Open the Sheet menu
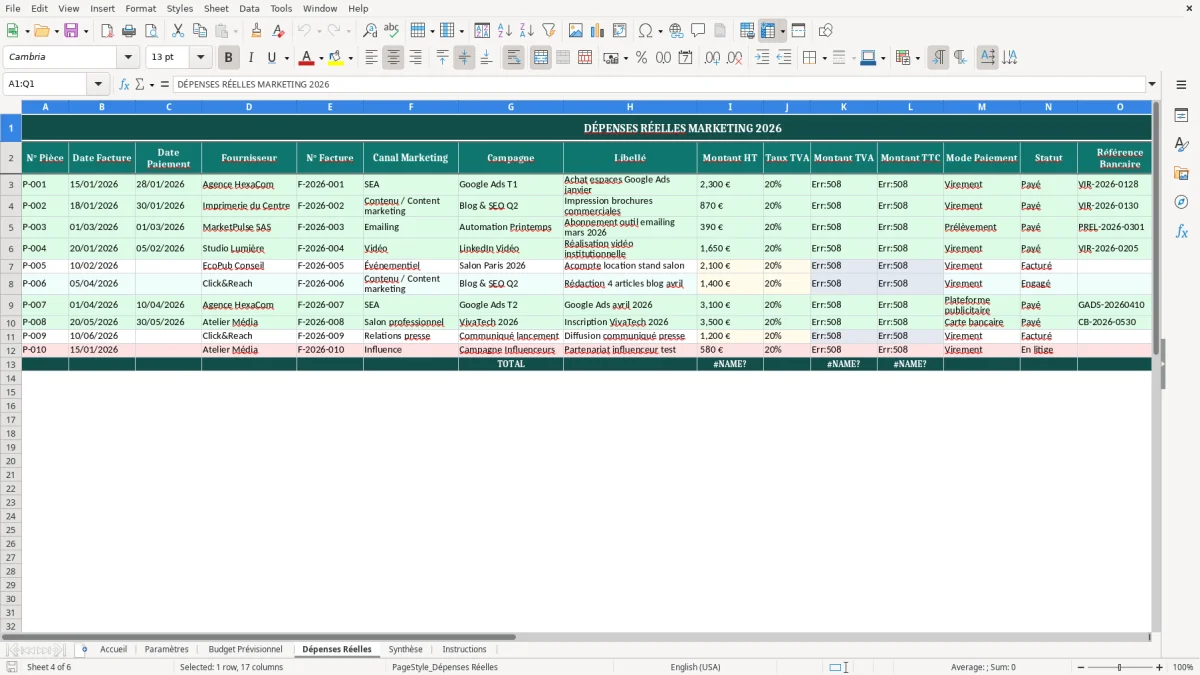 [216, 8]
